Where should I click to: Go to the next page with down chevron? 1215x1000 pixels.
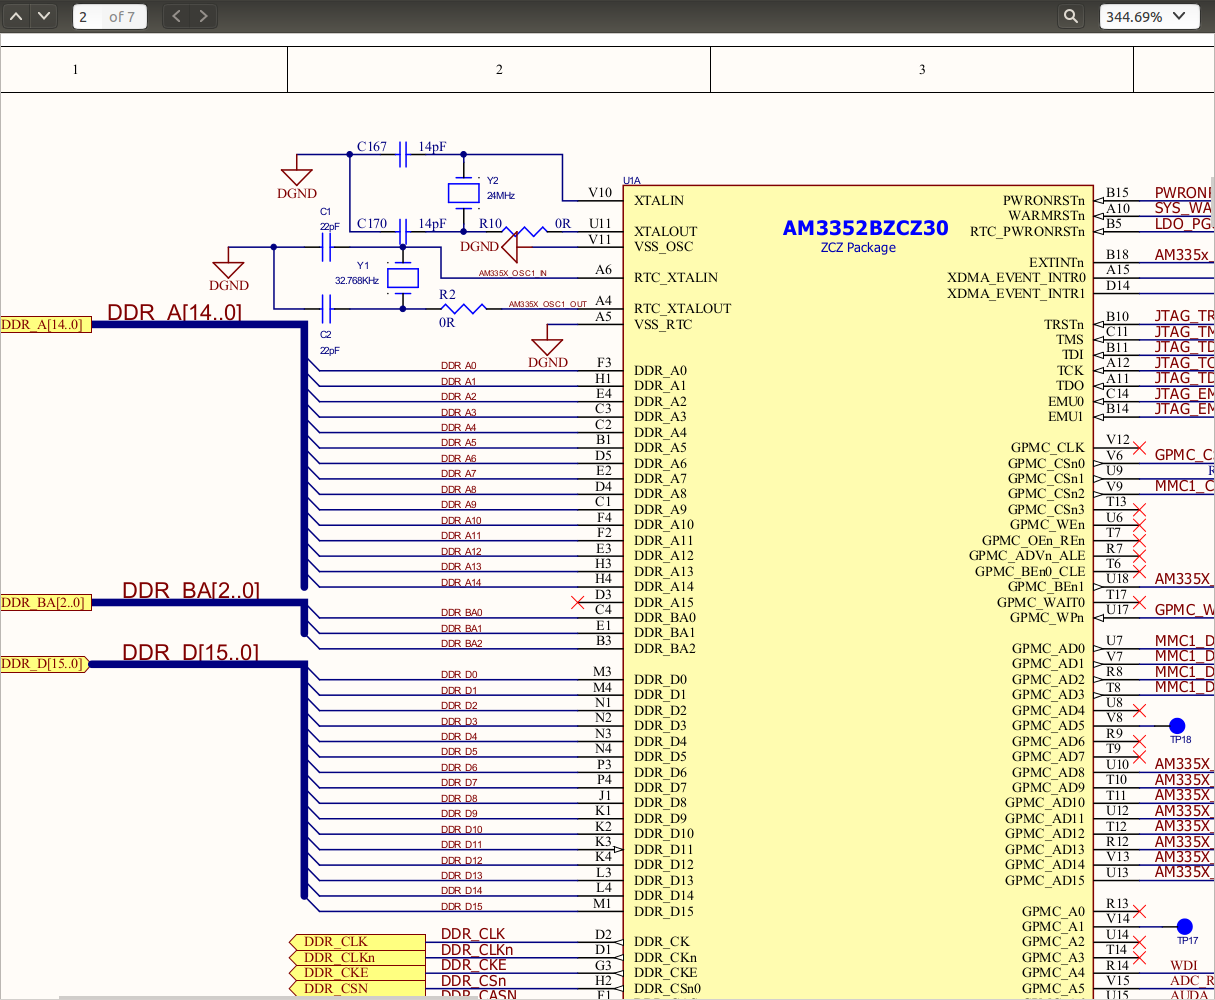coord(43,16)
